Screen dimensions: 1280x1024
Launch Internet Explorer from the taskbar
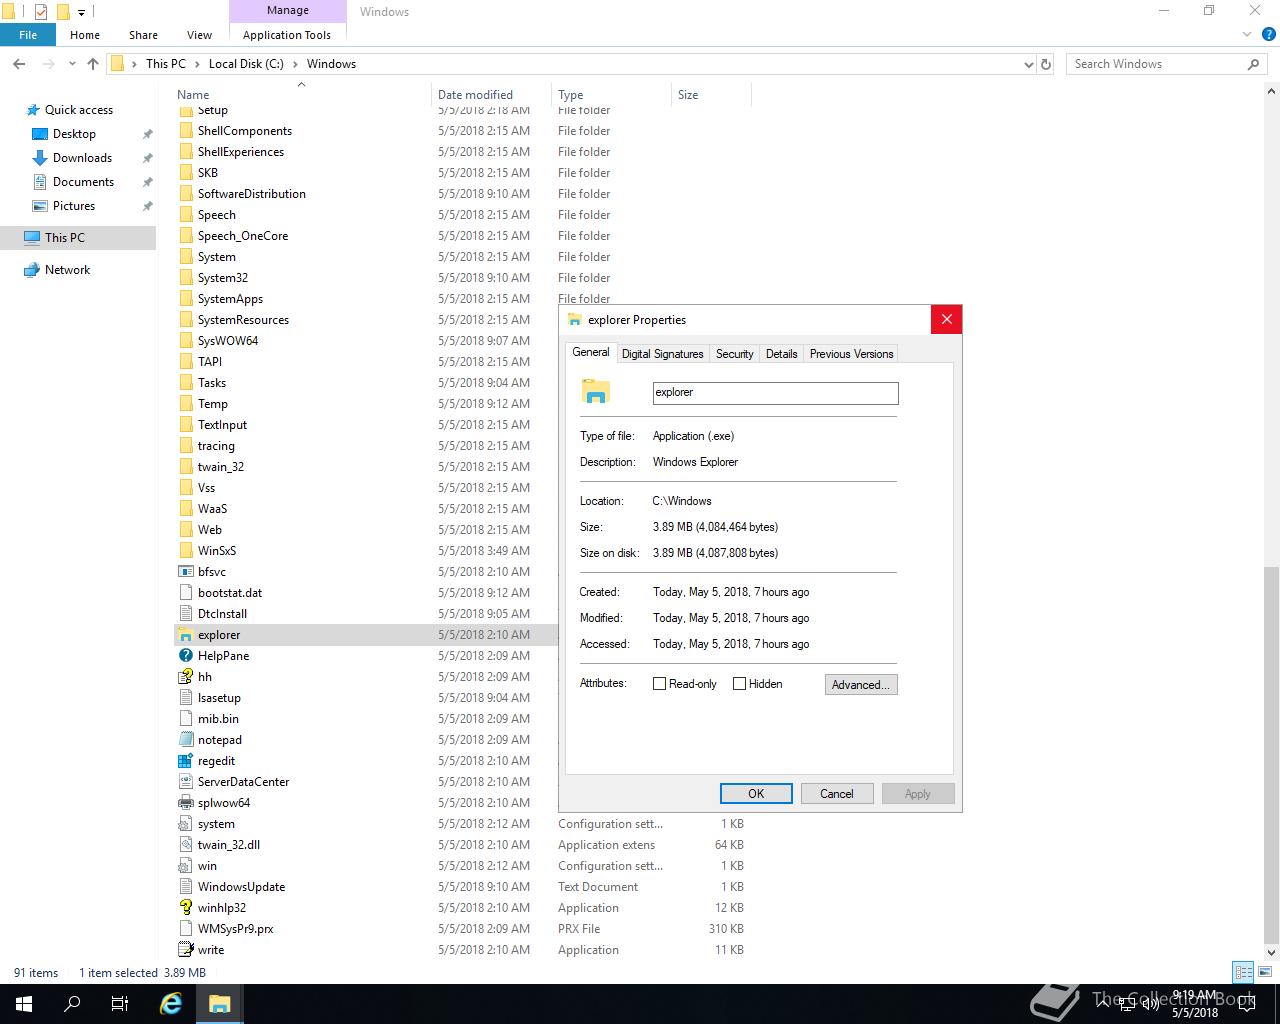pyautogui.click(x=171, y=1004)
